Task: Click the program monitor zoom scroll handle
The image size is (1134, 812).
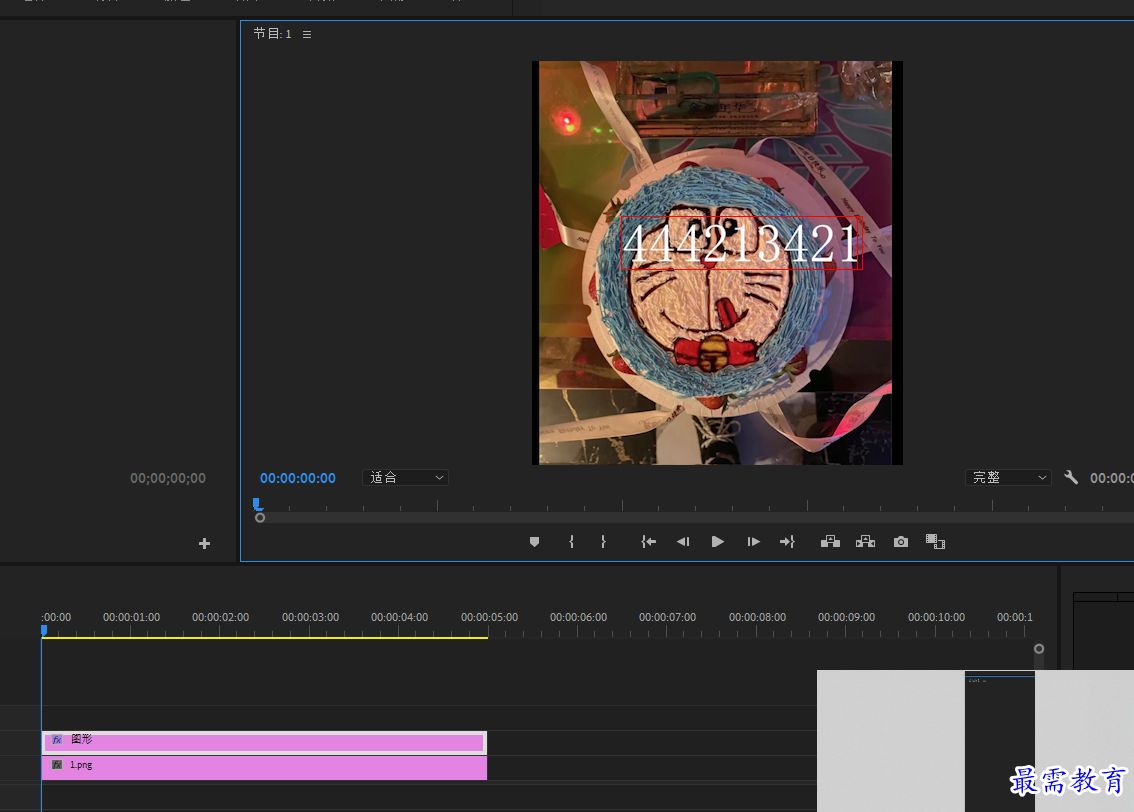Action: tap(260, 518)
